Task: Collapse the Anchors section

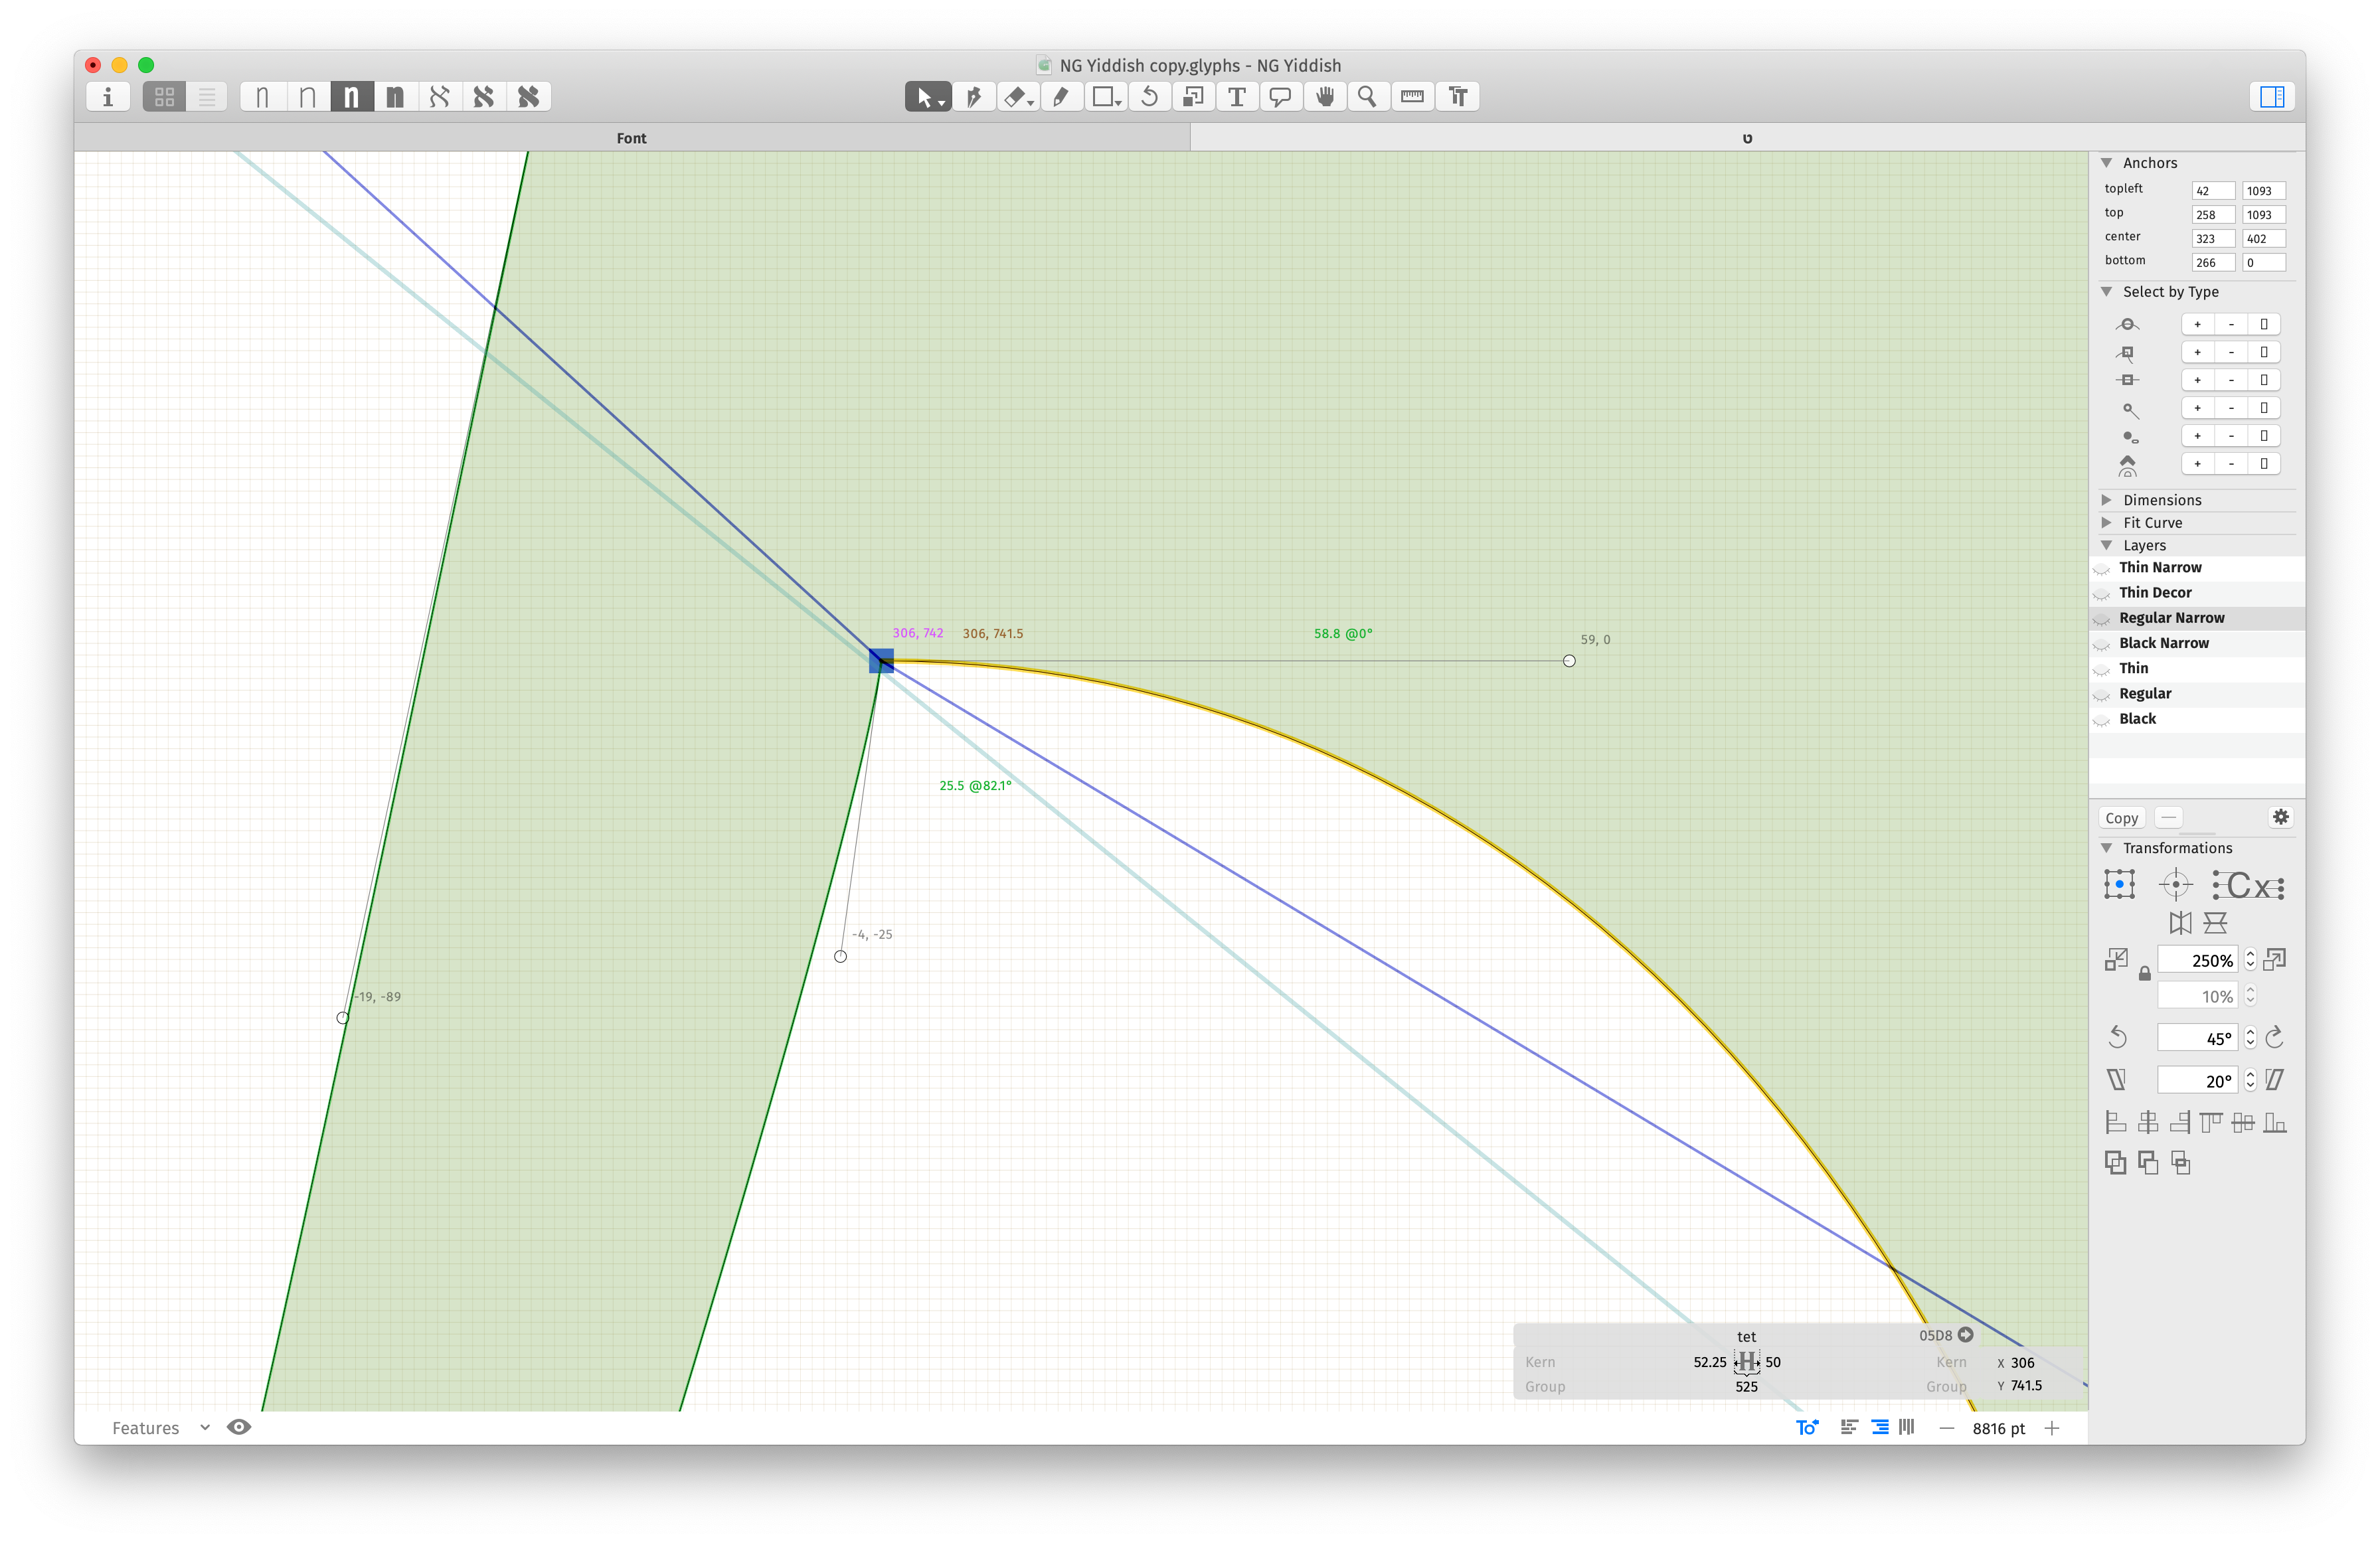Action: point(2108,162)
